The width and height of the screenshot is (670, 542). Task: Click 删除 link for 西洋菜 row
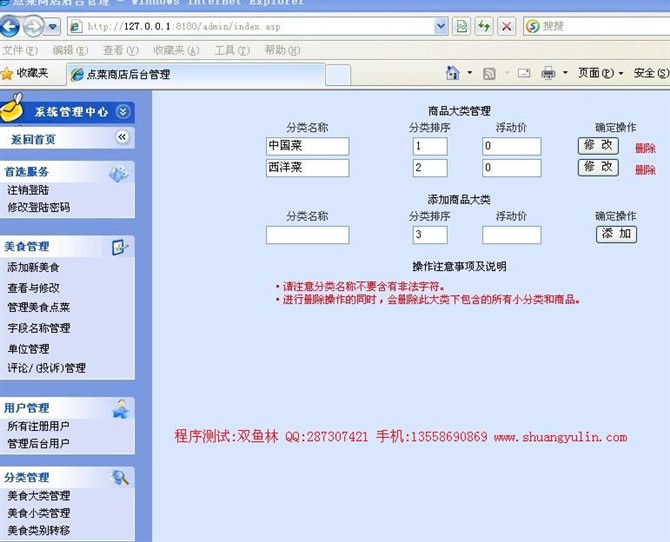[645, 170]
